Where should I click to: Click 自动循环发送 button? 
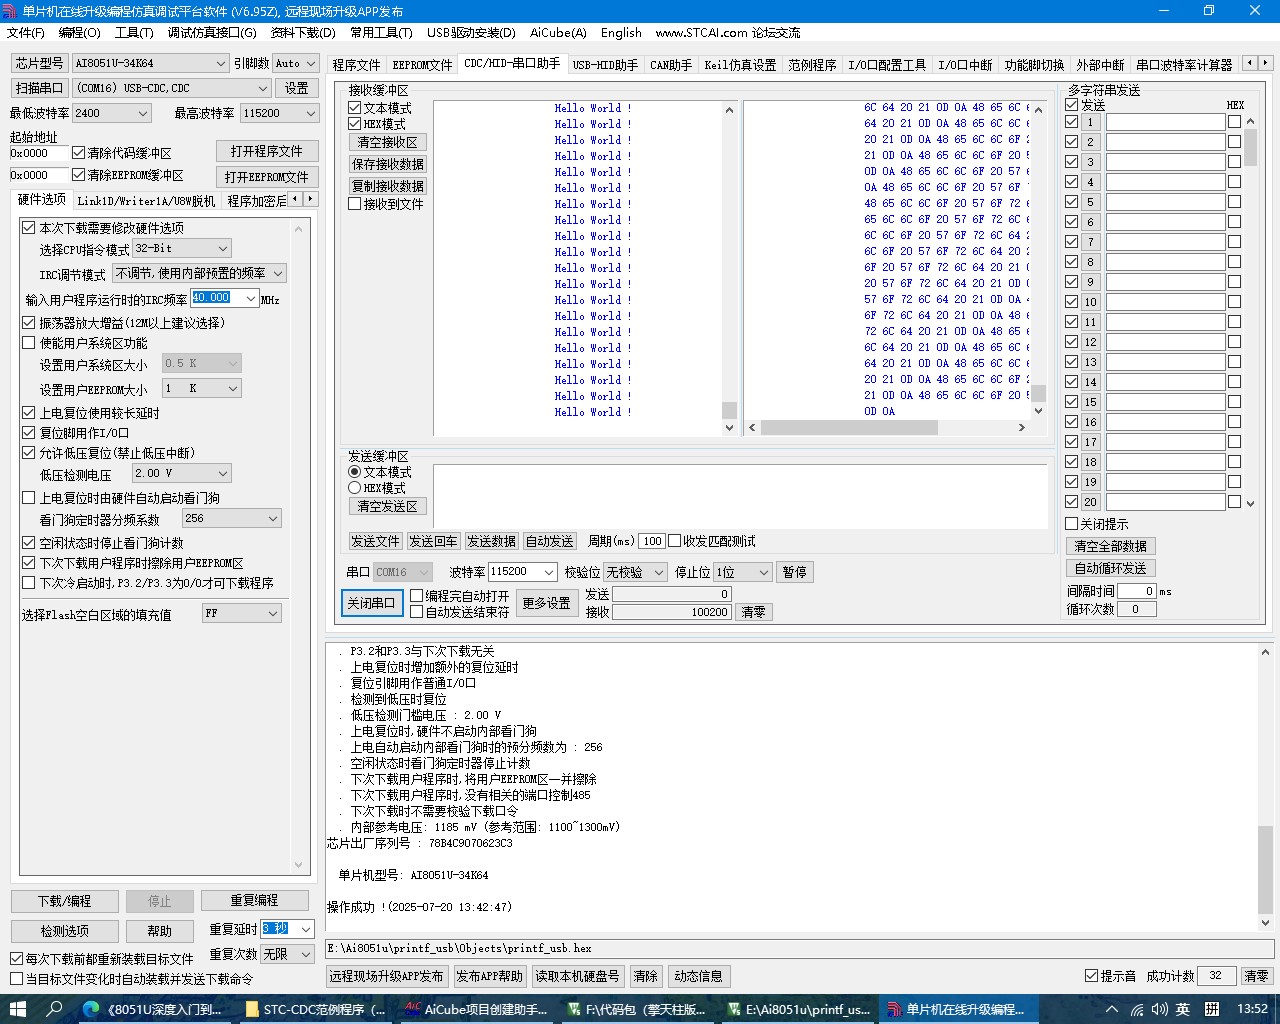click(x=1111, y=568)
